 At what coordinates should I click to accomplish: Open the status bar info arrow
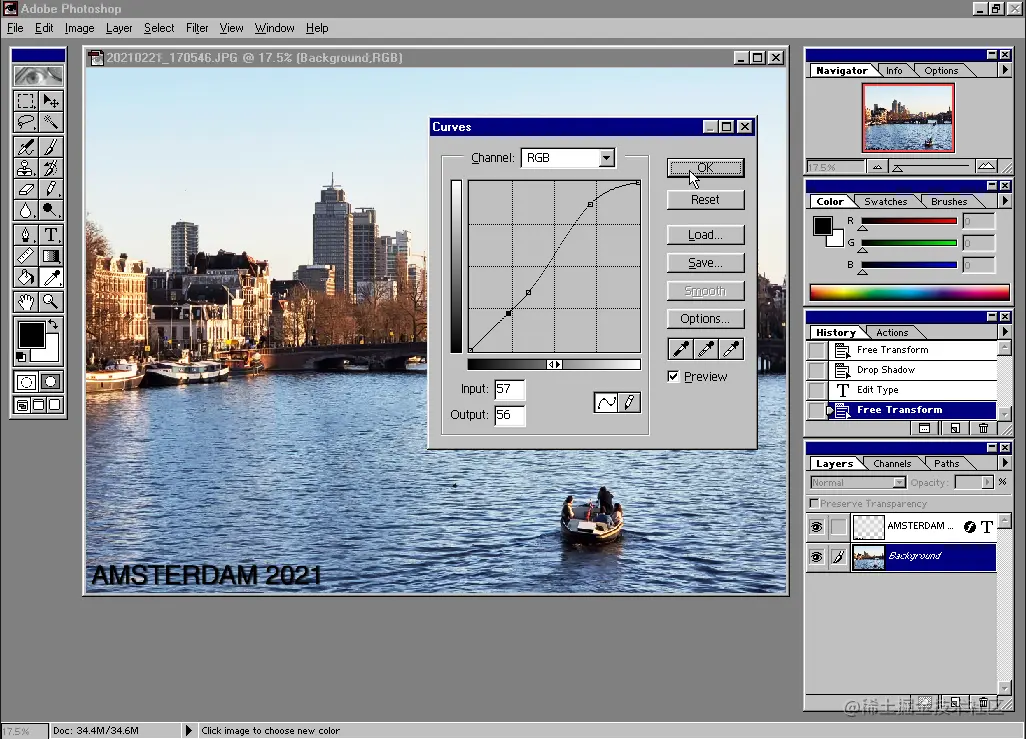pyautogui.click(x=188, y=730)
